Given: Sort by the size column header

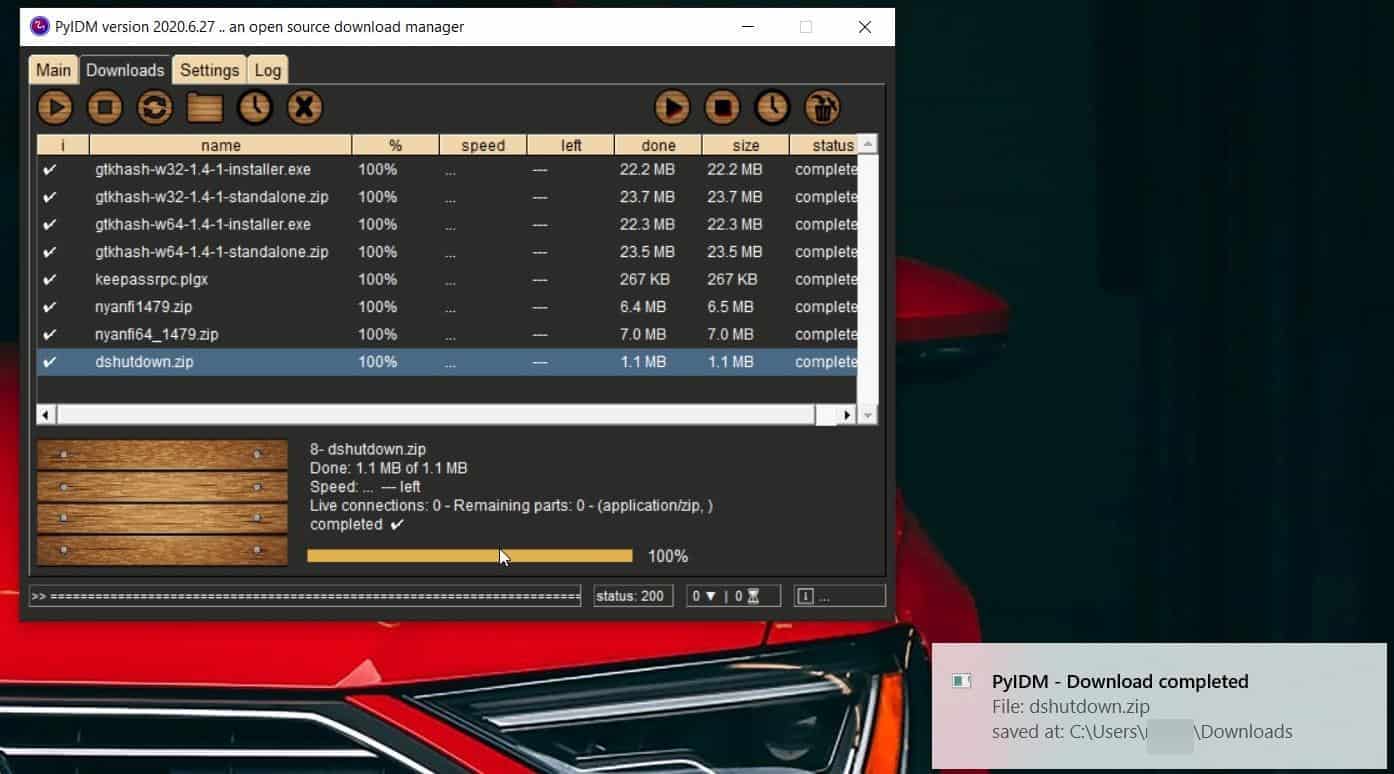Looking at the screenshot, I should point(746,145).
